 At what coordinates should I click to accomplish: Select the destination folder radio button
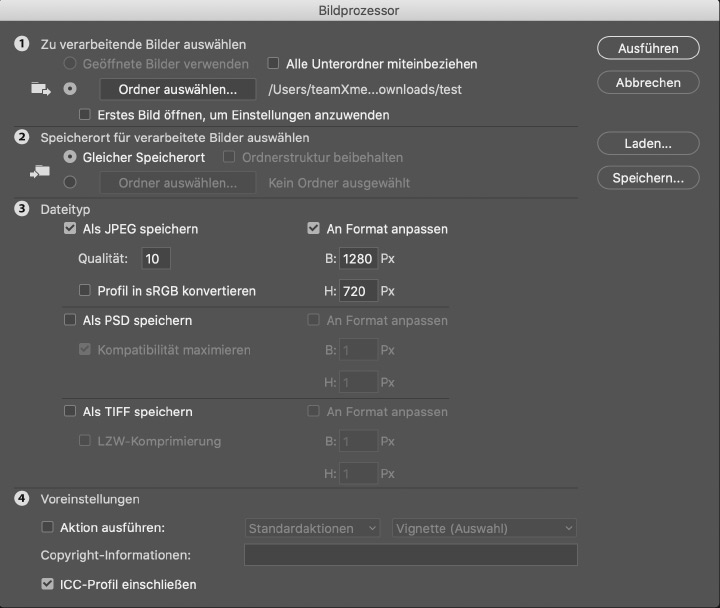tap(70, 182)
